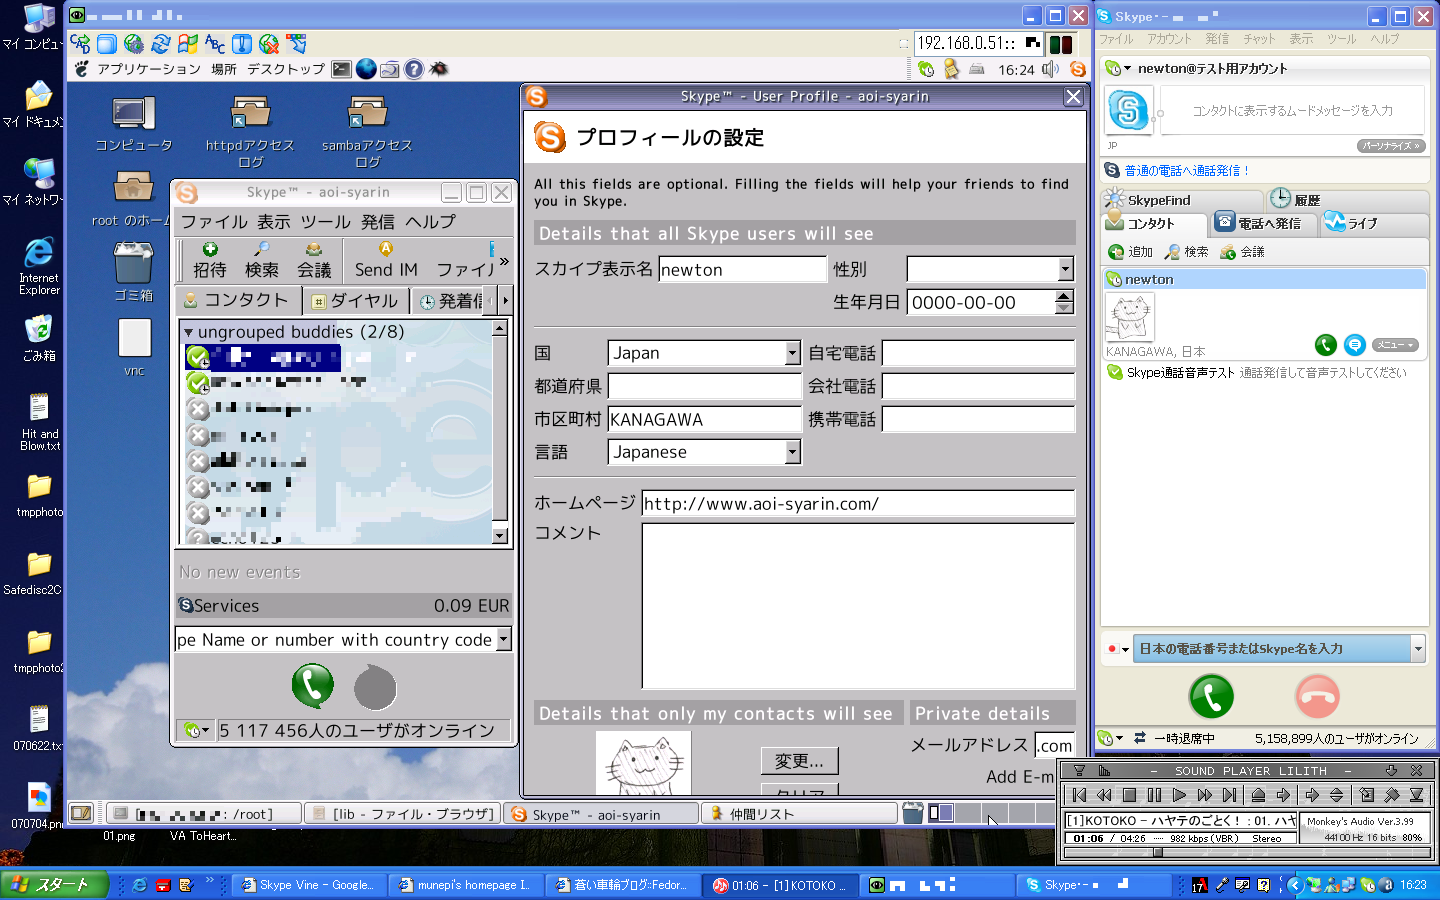Click the 追加 add contact icon
Image resolution: width=1440 pixels, height=900 pixels.
[1116, 252]
